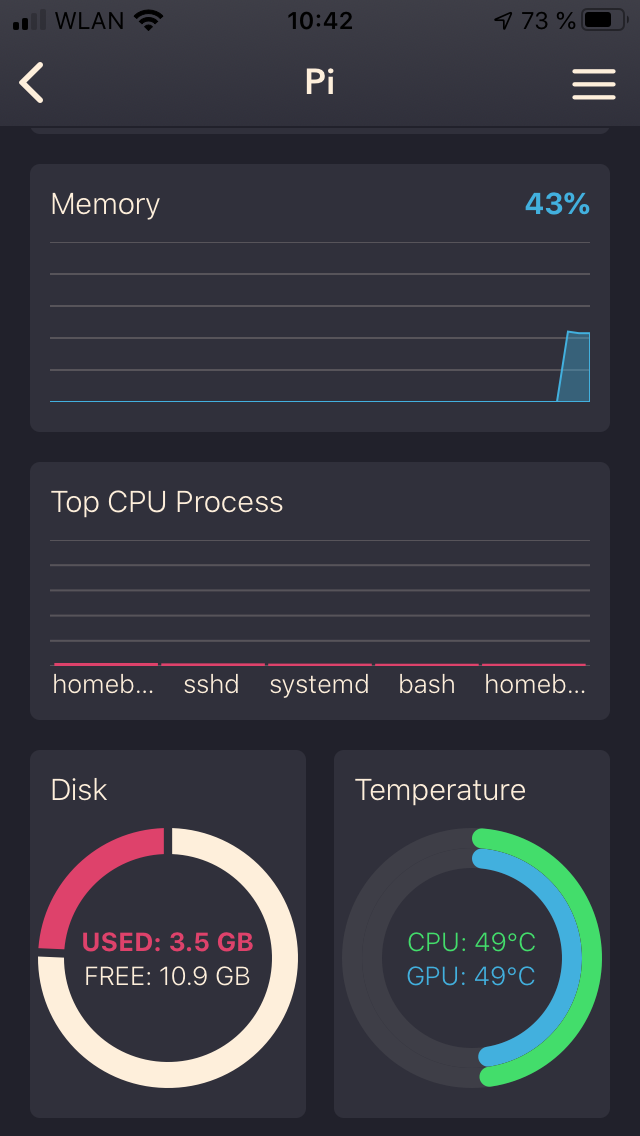
Task: Select the bash process label
Action: 427,685
